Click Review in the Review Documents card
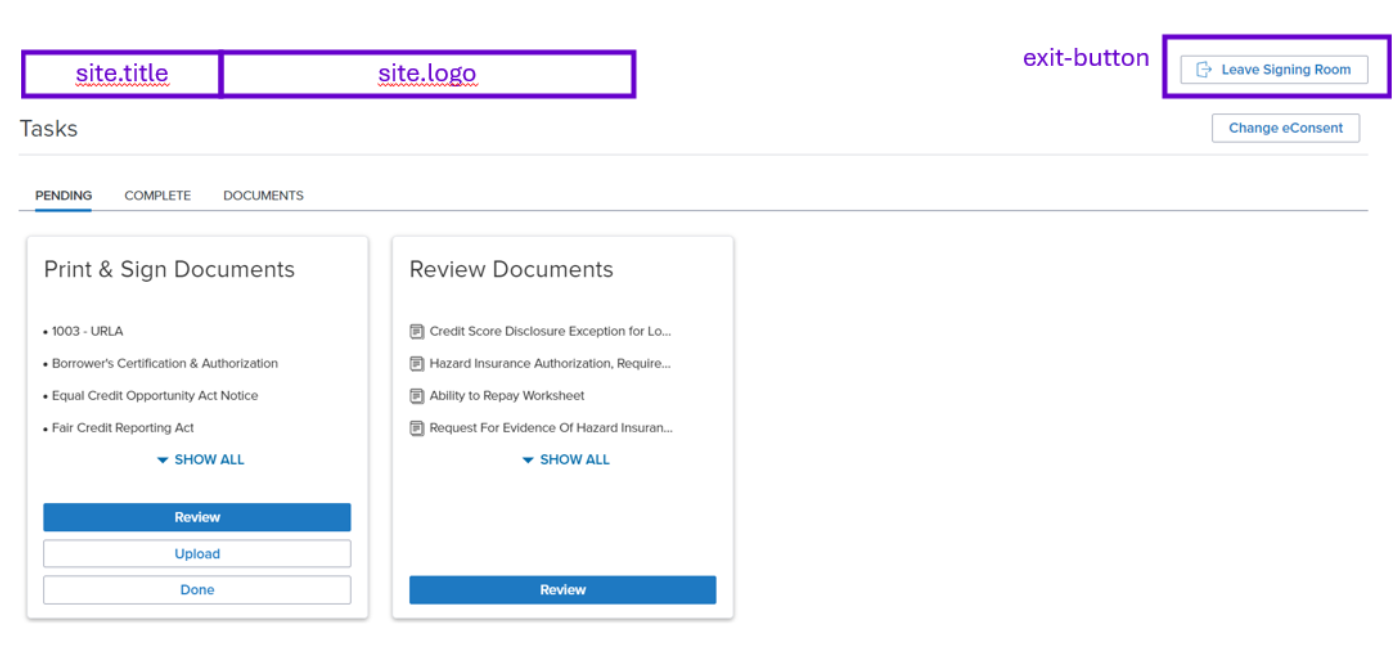This screenshot has height=670, width=1397. (x=562, y=589)
